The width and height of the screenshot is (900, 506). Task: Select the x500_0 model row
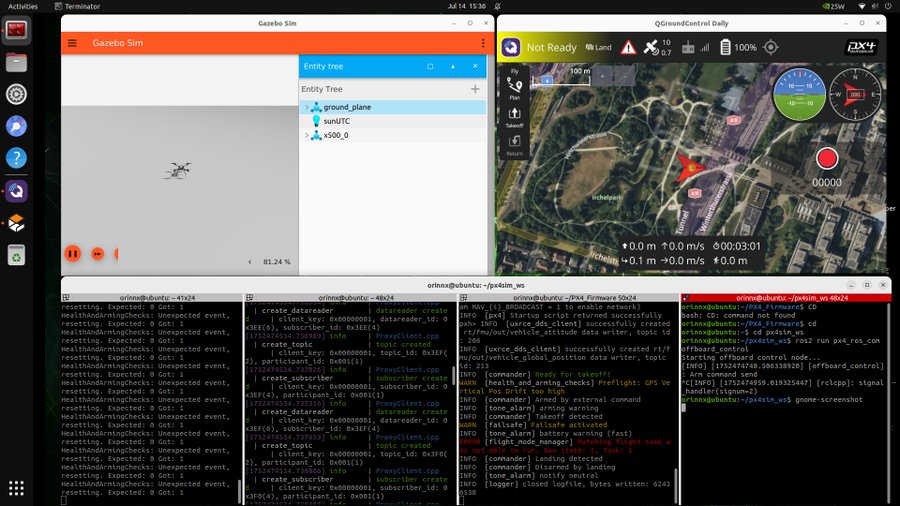(393, 135)
